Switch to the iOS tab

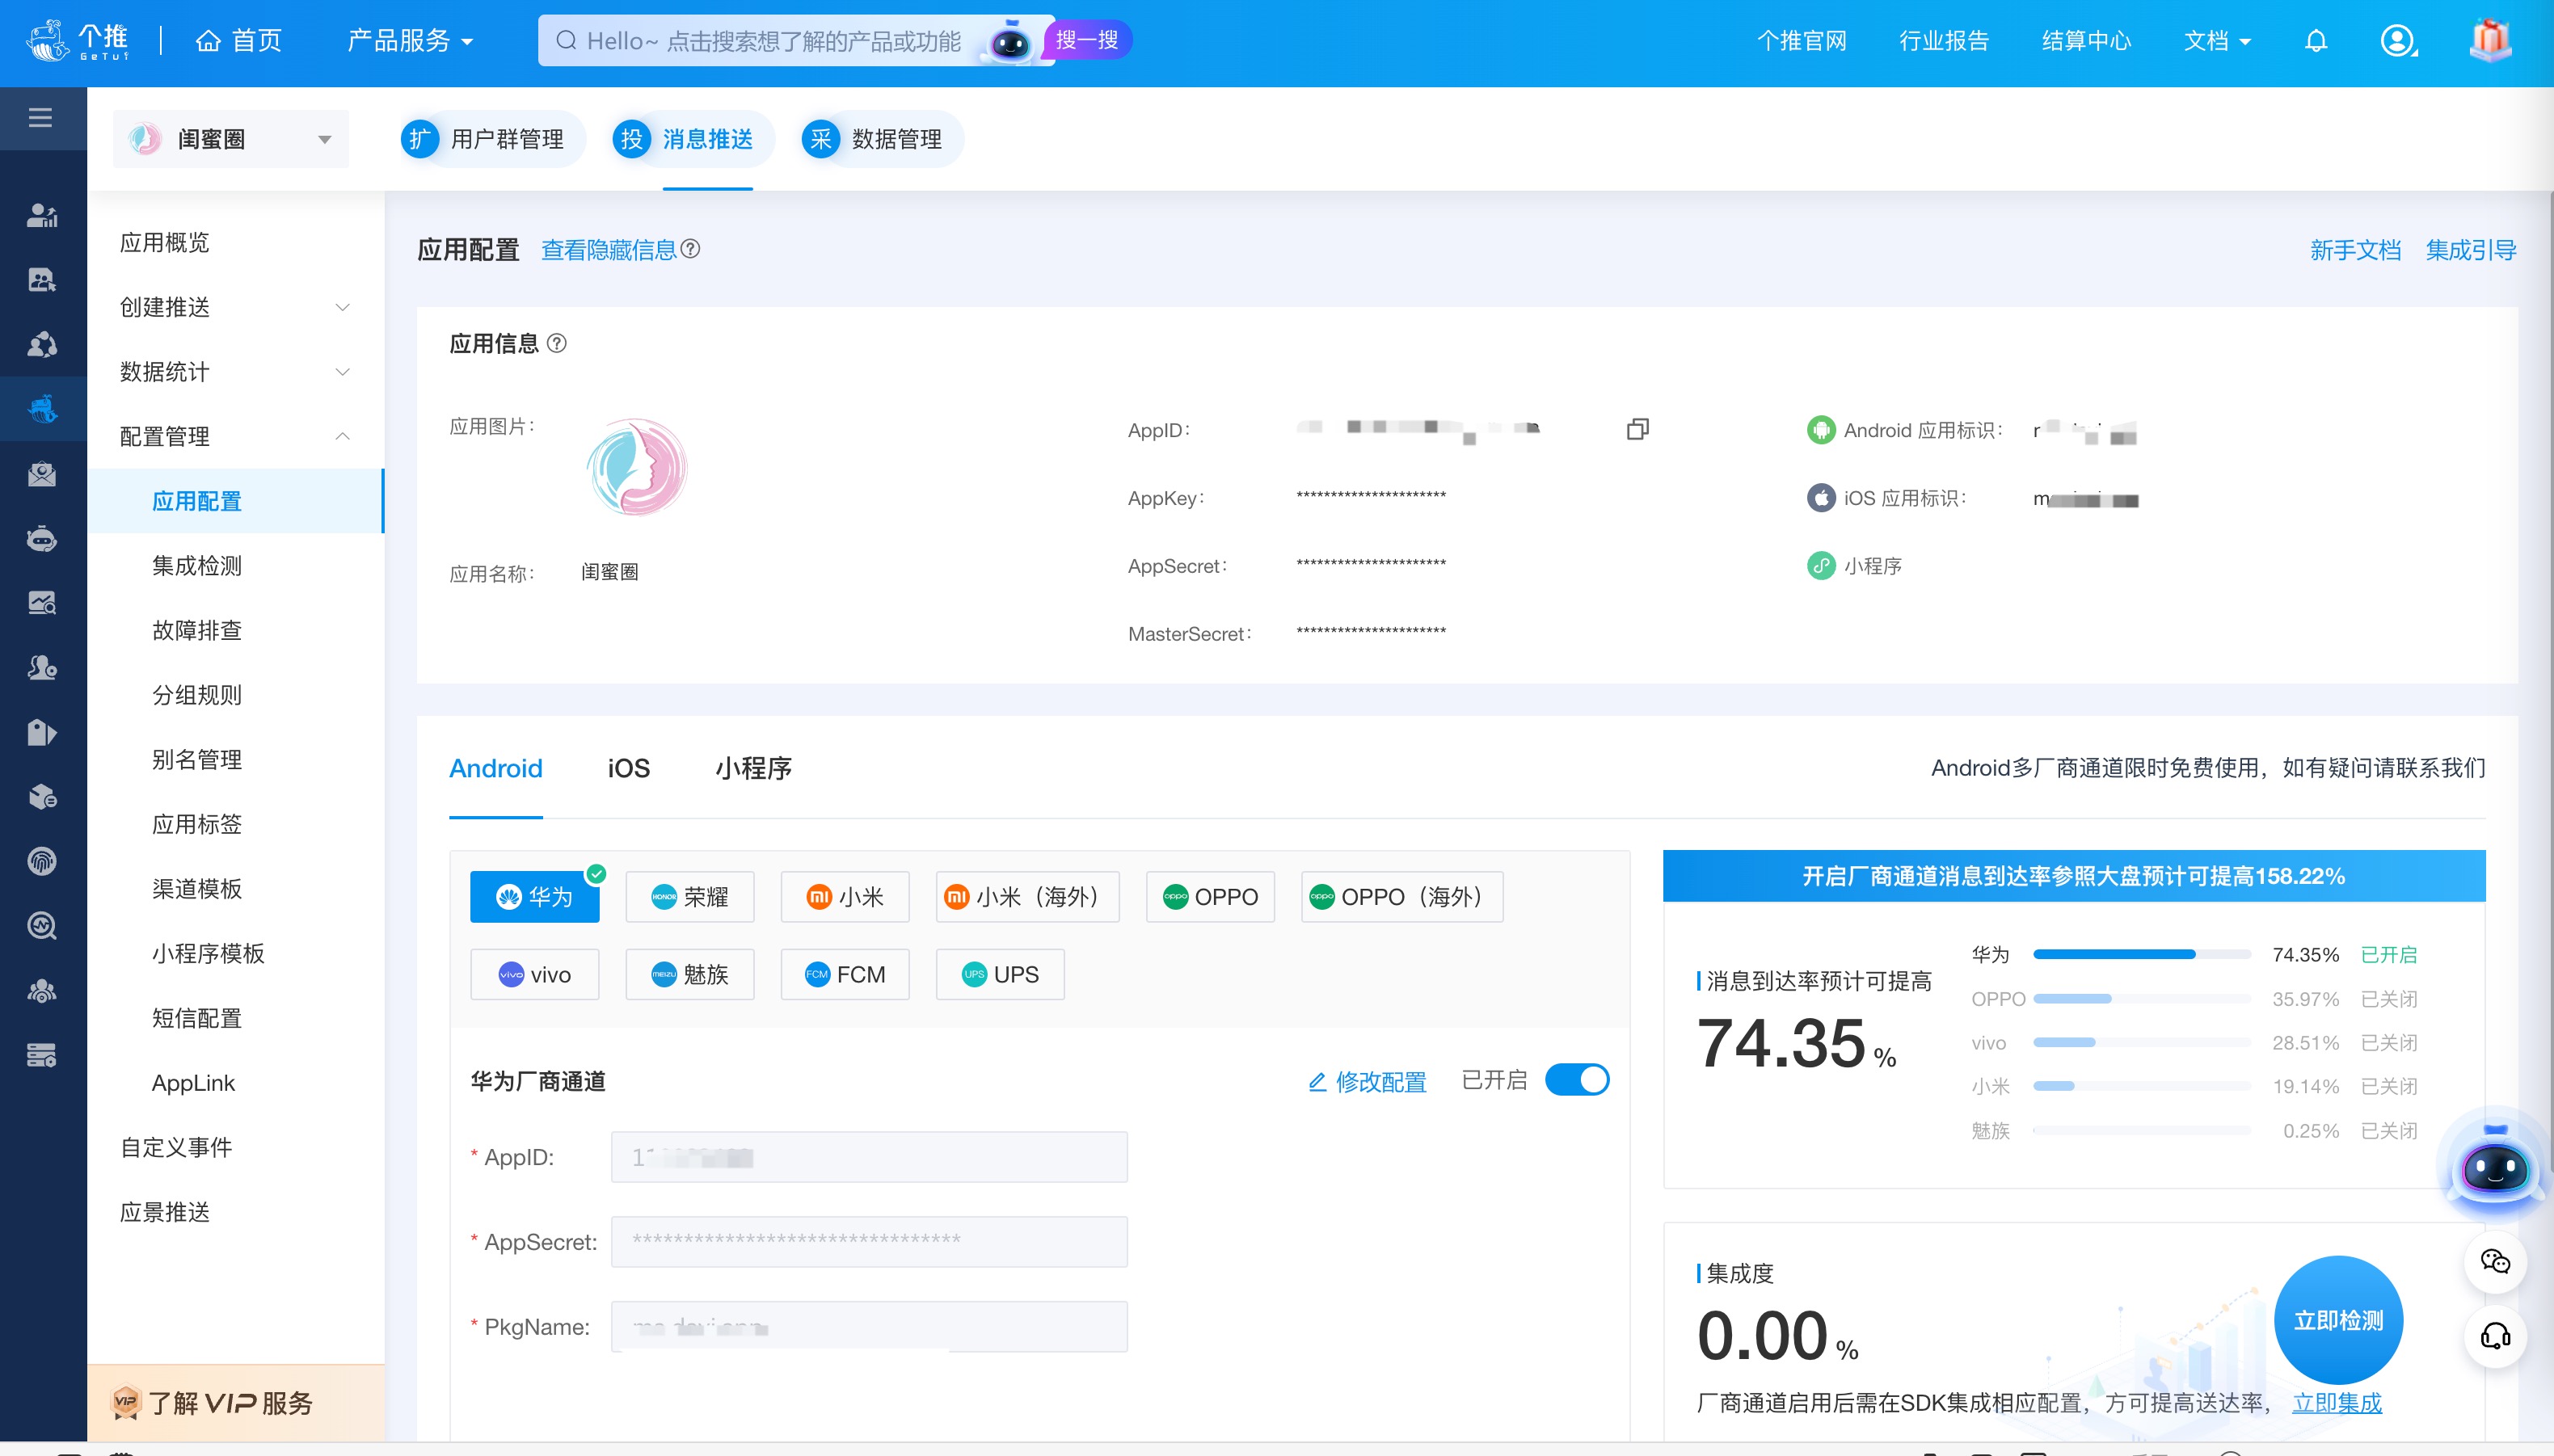628,768
